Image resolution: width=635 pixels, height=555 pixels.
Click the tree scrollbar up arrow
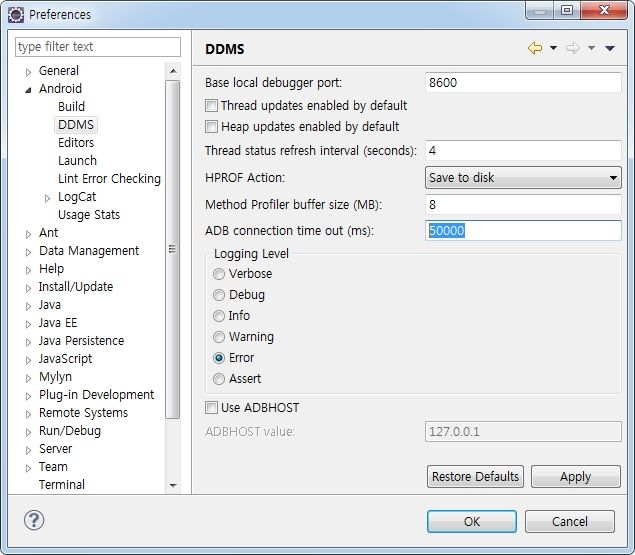click(x=173, y=71)
